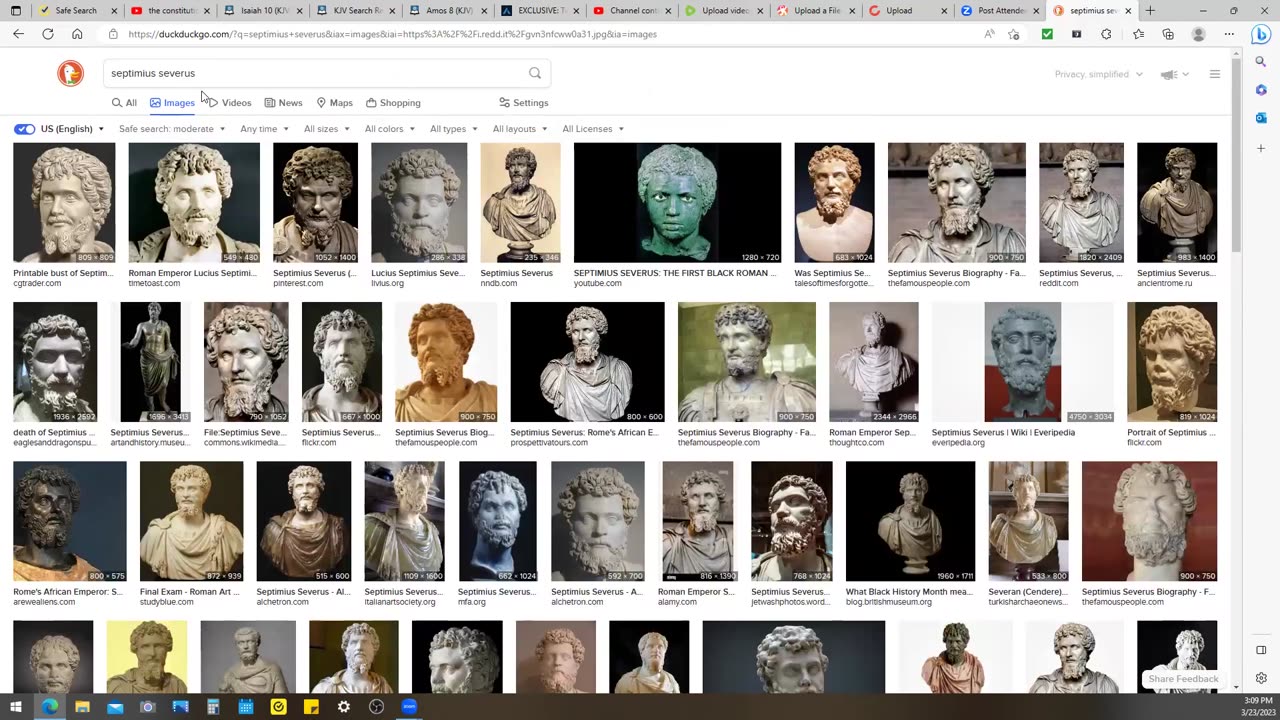Open Safe search: moderate dropdown
This screenshot has height=720, width=1280.
[172, 129]
